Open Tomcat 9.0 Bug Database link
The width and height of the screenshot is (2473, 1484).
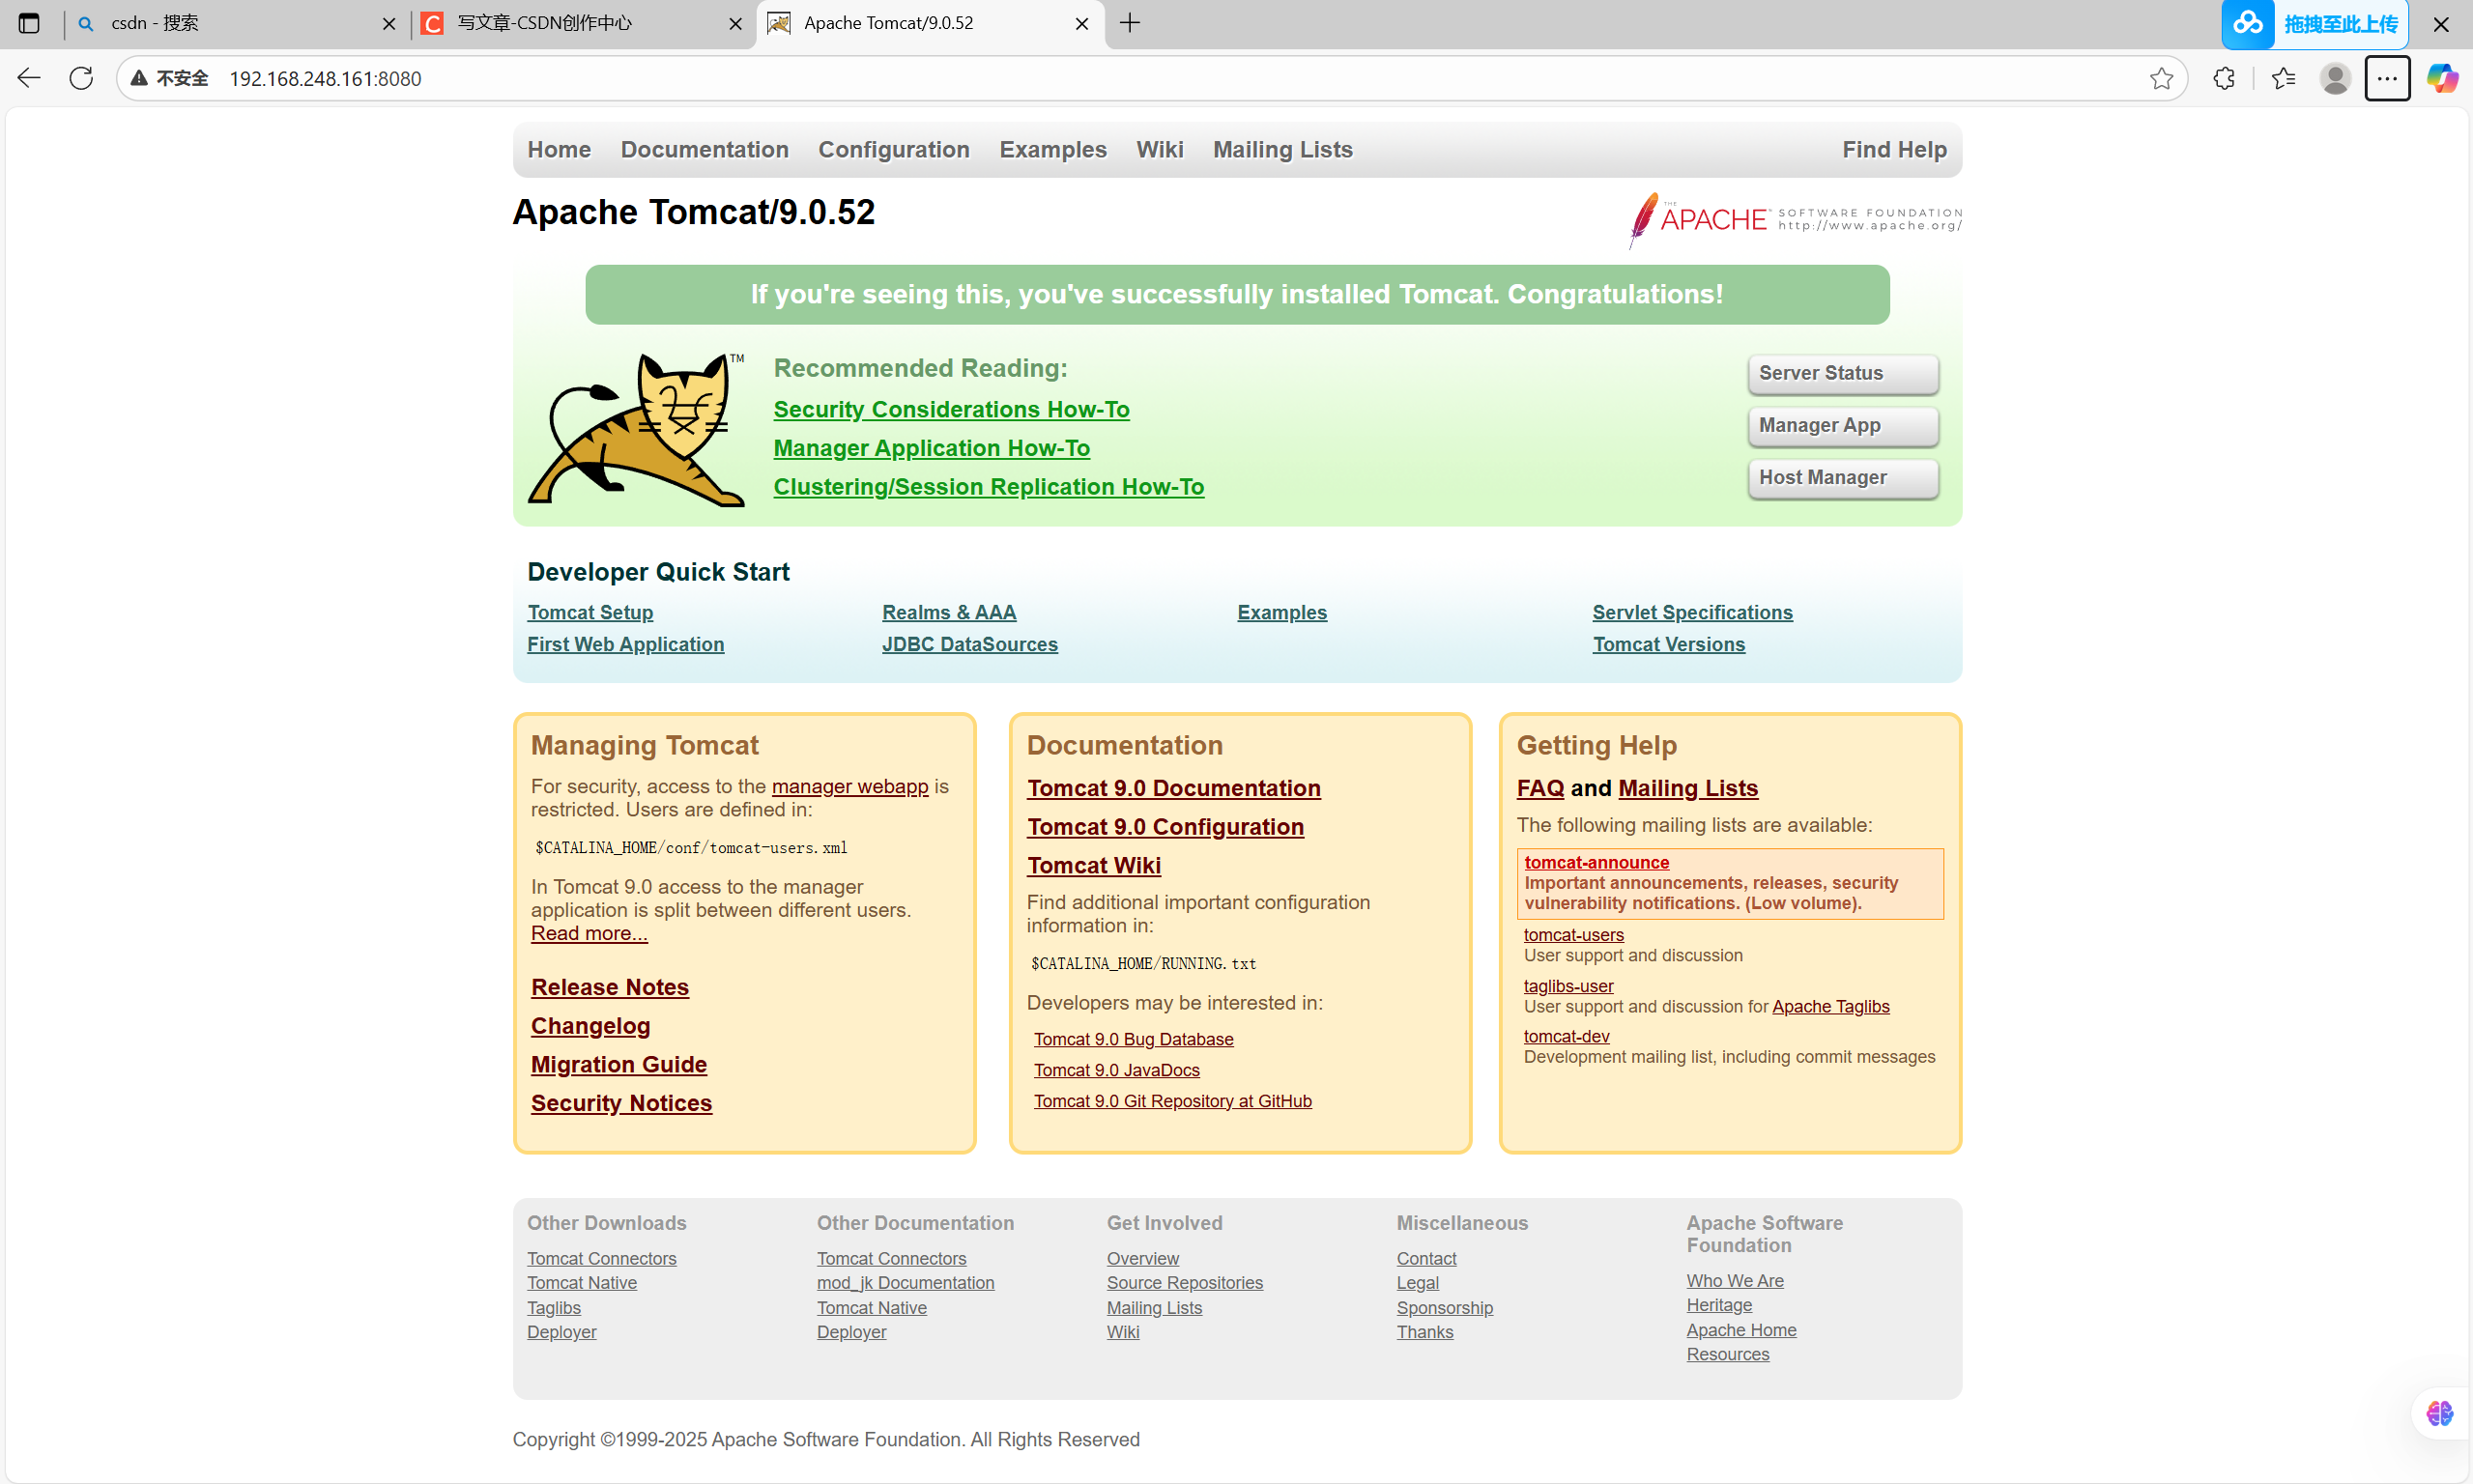pyautogui.click(x=1133, y=1039)
